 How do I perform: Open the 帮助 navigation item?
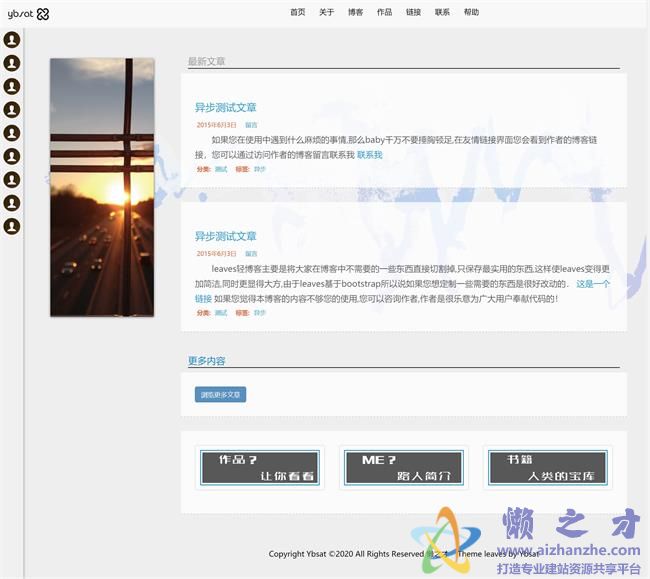pyautogui.click(x=471, y=12)
